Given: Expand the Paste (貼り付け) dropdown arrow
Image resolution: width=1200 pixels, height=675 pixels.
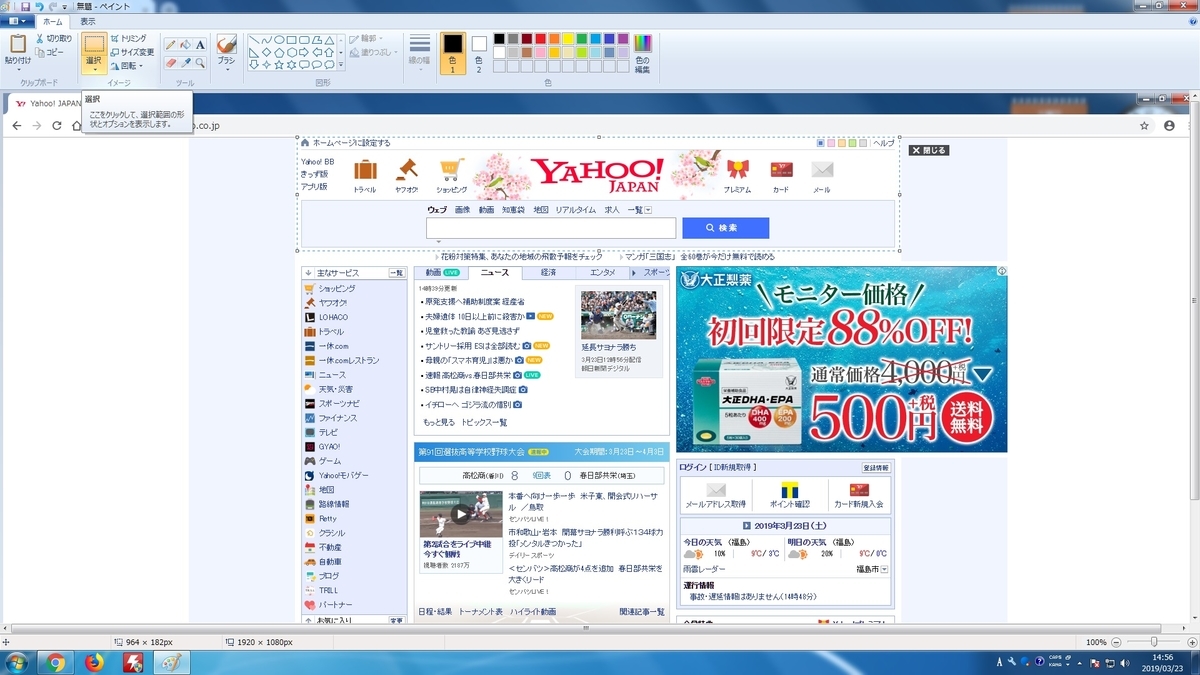Looking at the screenshot, I should [x=18, y=69].
